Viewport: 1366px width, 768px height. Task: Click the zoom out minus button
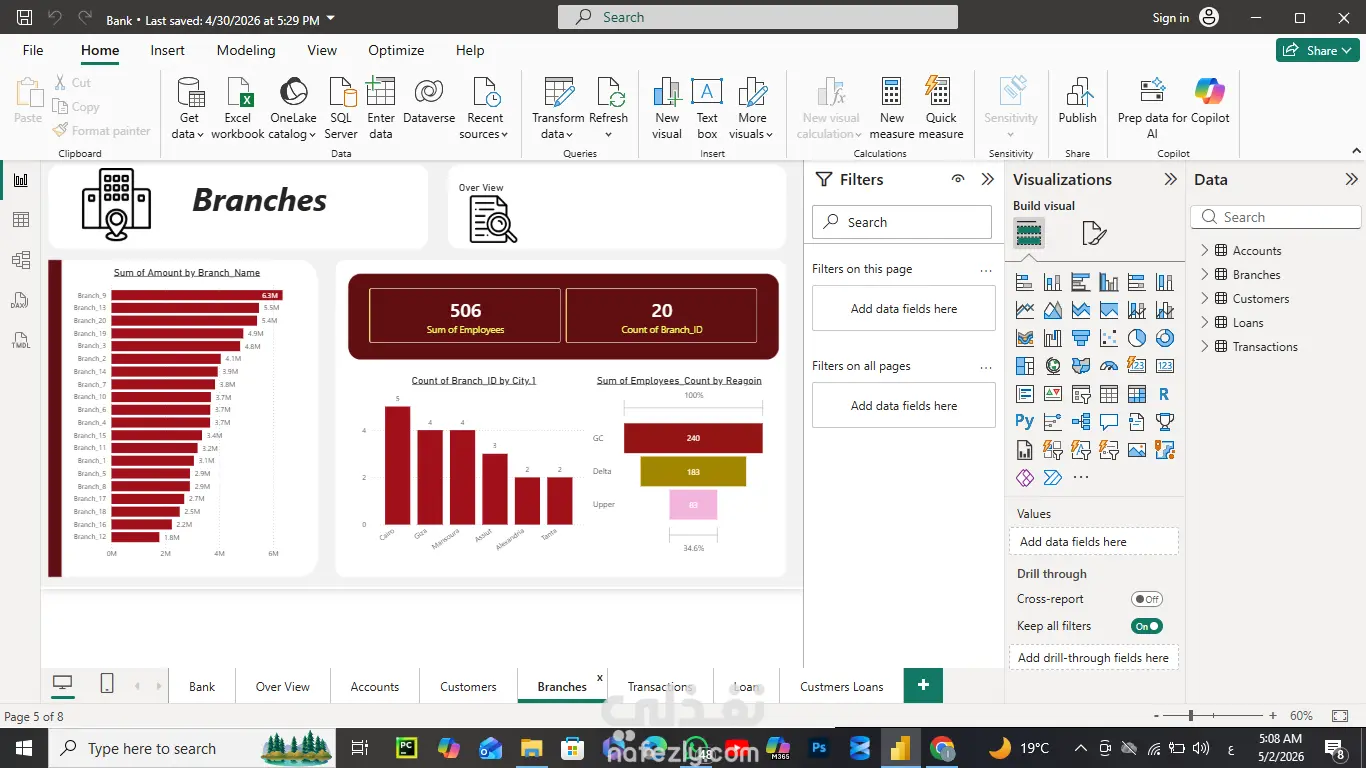tap(1156, 716)
